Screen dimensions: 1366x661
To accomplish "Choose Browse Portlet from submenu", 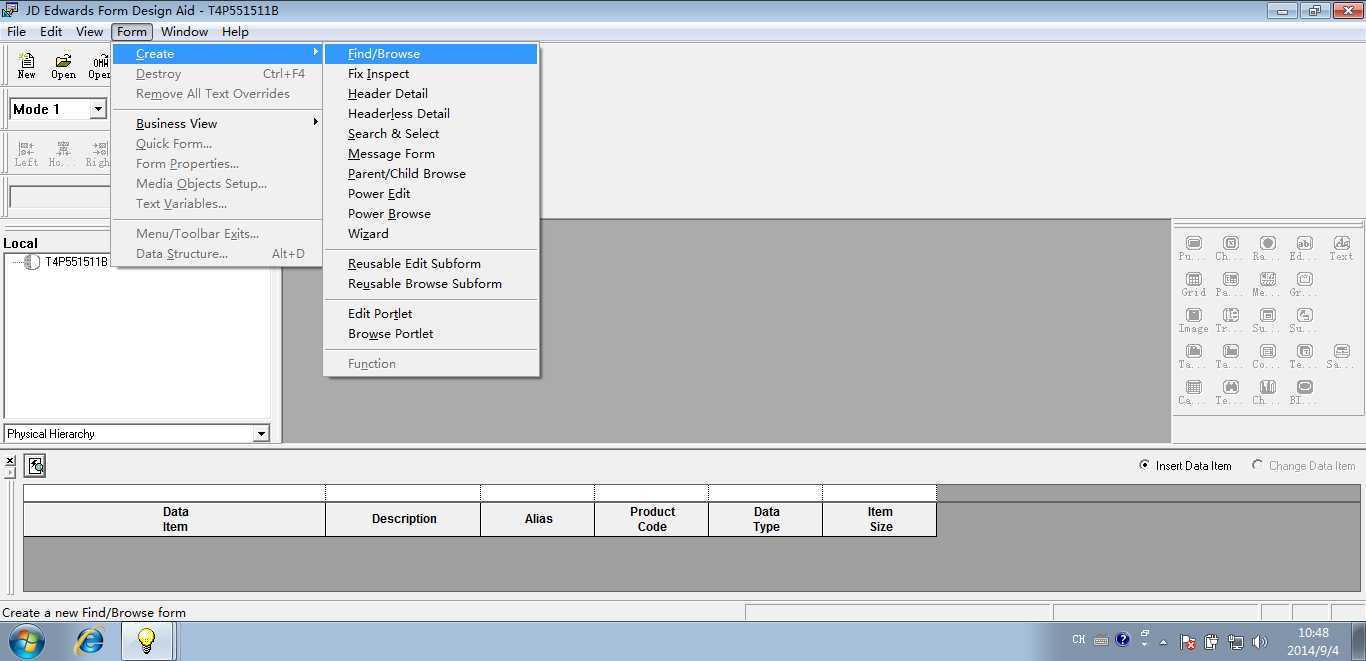I will click(431, 333).
